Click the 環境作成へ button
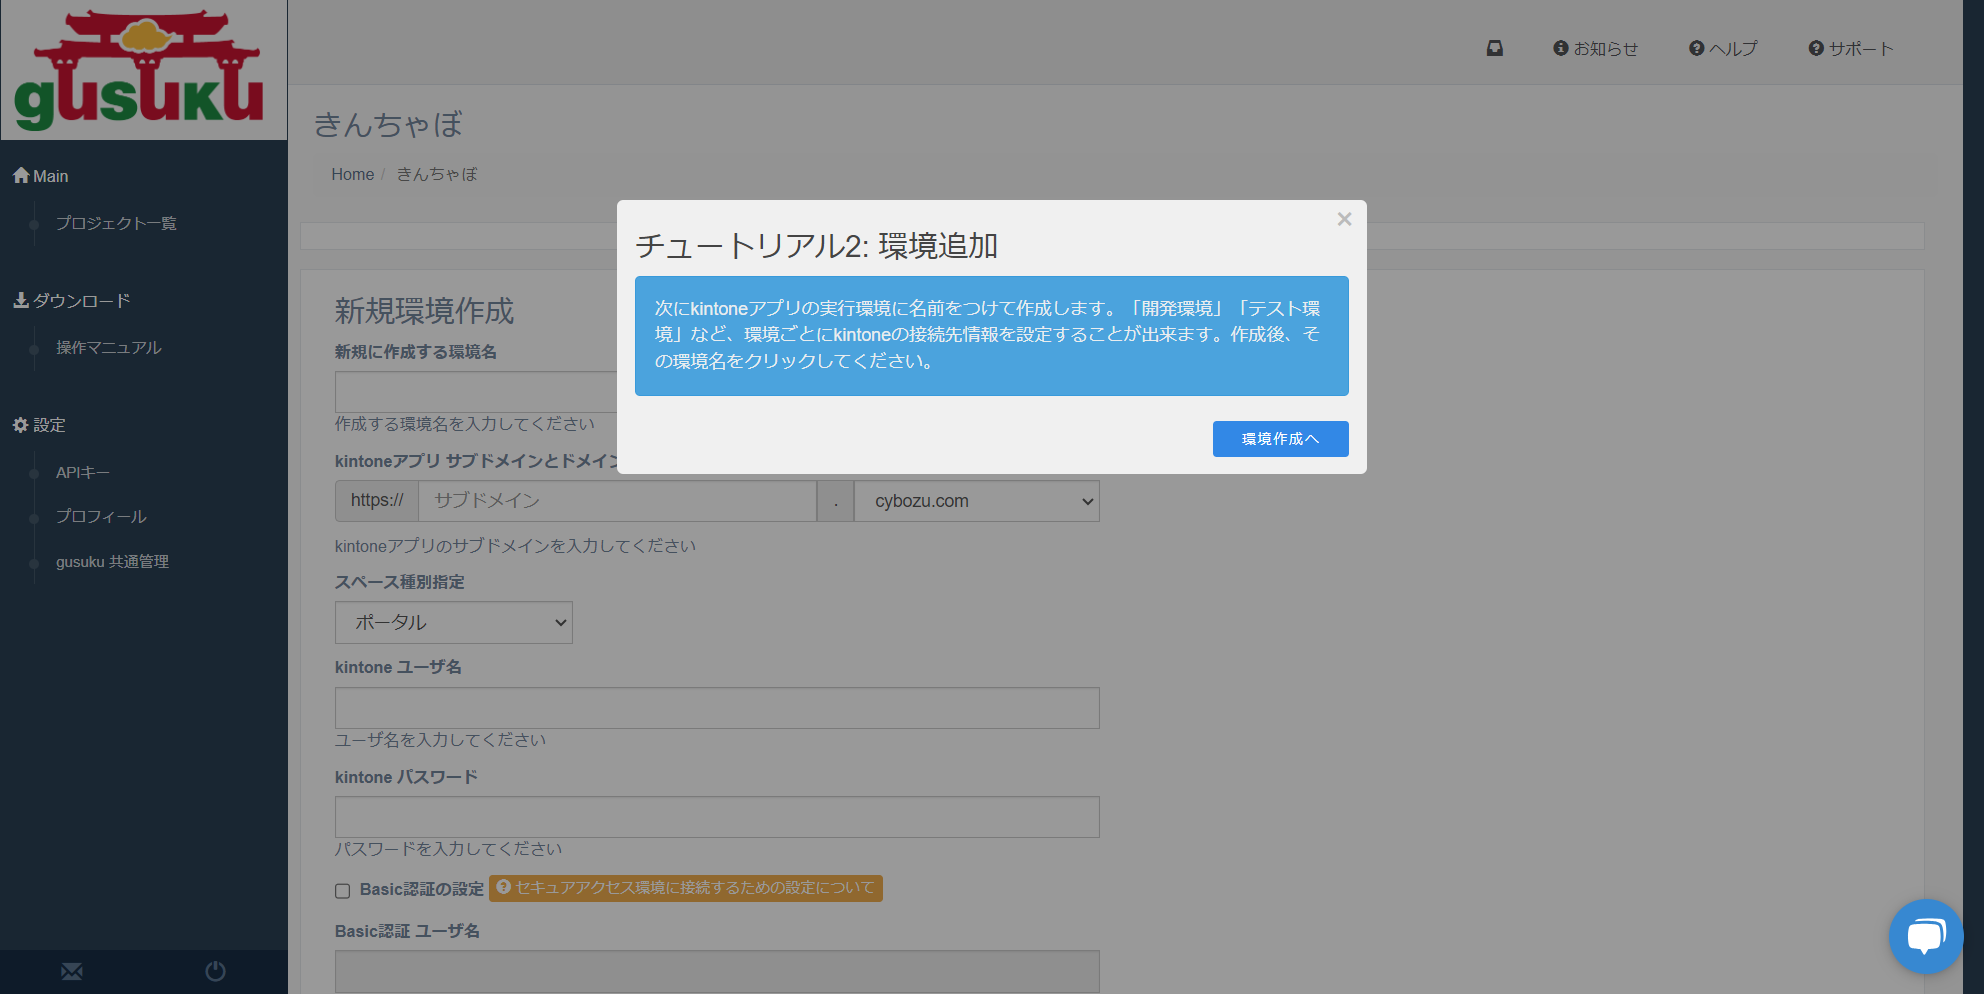The height and width of the screenshot is (994, 1984). tap(1280, 439)
